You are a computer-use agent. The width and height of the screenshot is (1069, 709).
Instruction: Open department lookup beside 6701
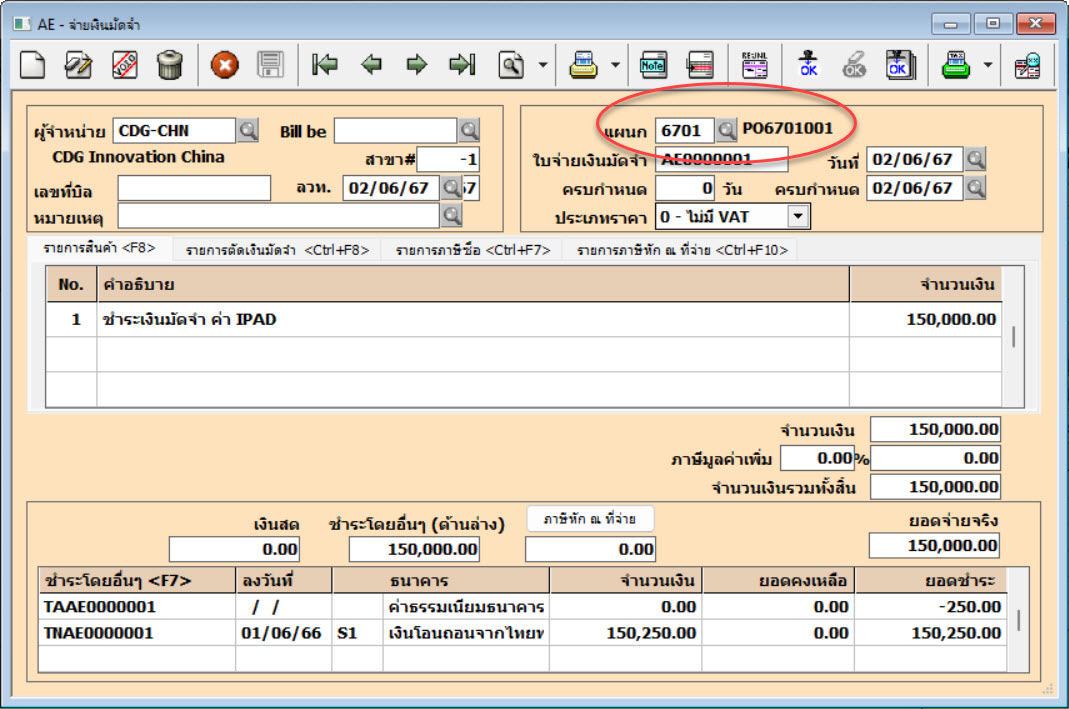727,130
